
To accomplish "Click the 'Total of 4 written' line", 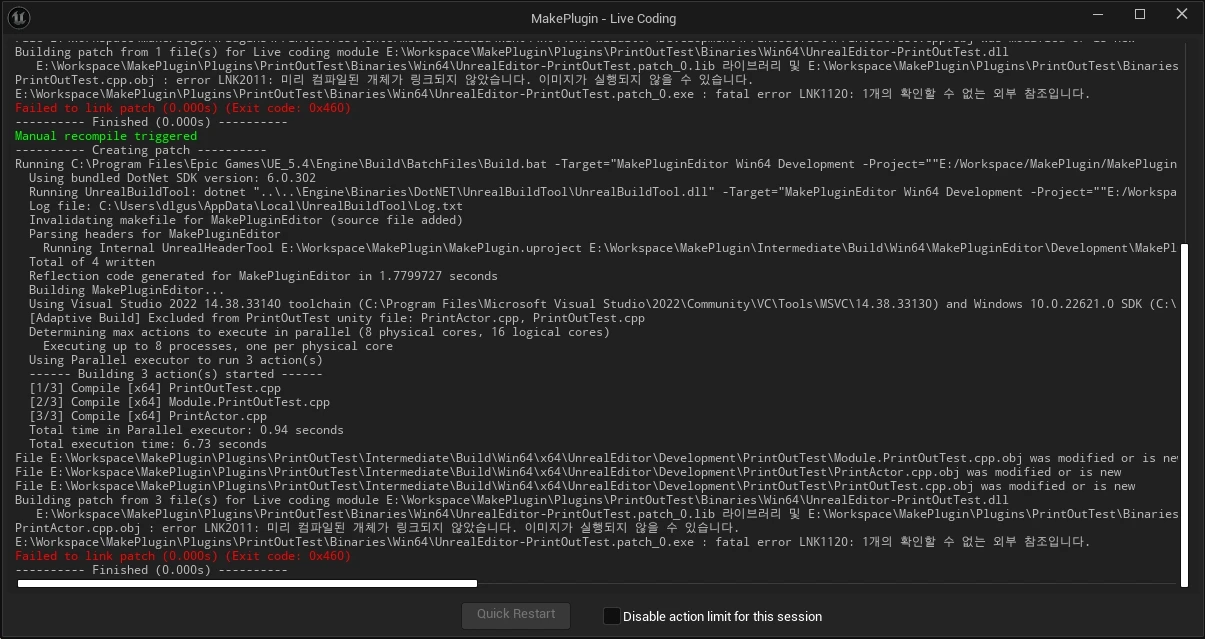I will tap(92, 262).
